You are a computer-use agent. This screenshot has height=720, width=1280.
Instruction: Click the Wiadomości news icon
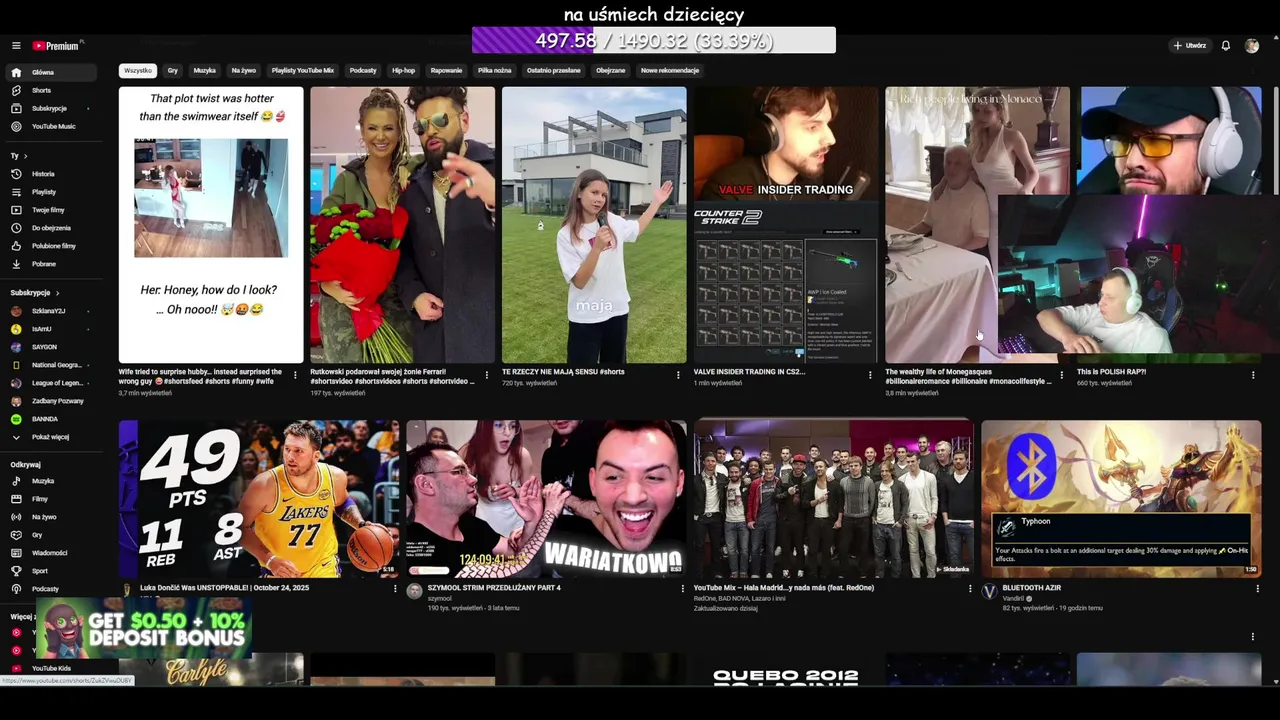[x=16, y=553]
